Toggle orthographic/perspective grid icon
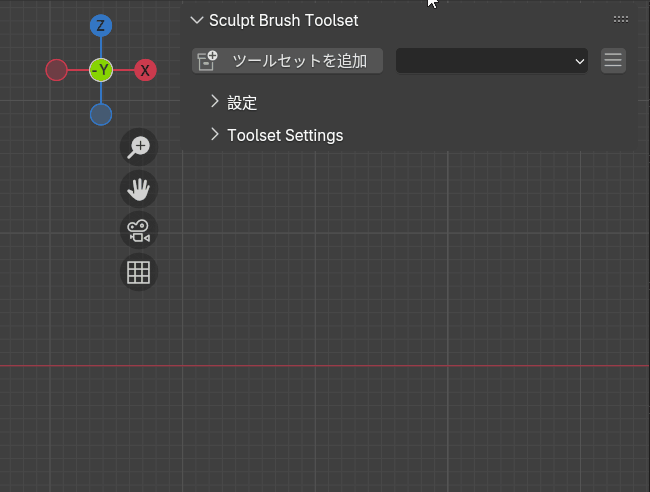The width and height of the screenshot is (650, 492). point(139,272)
